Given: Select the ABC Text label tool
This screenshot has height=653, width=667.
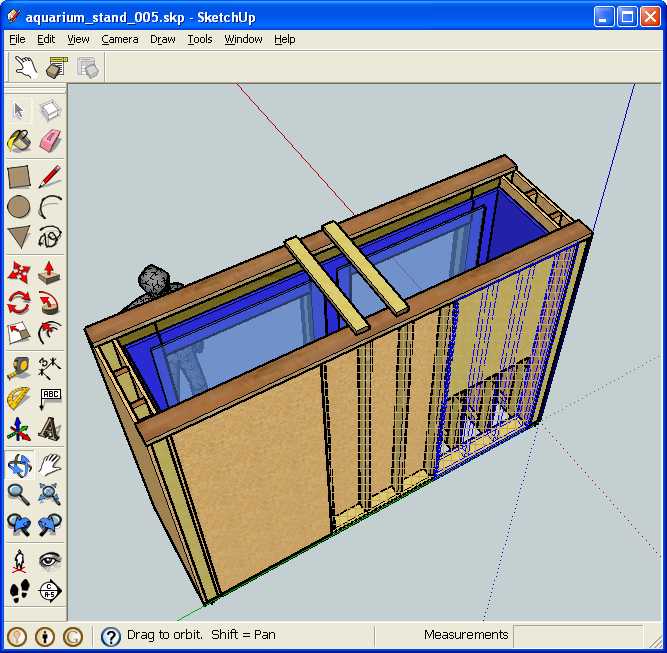Looking at the screenshot, I should (x=50, y=399).
